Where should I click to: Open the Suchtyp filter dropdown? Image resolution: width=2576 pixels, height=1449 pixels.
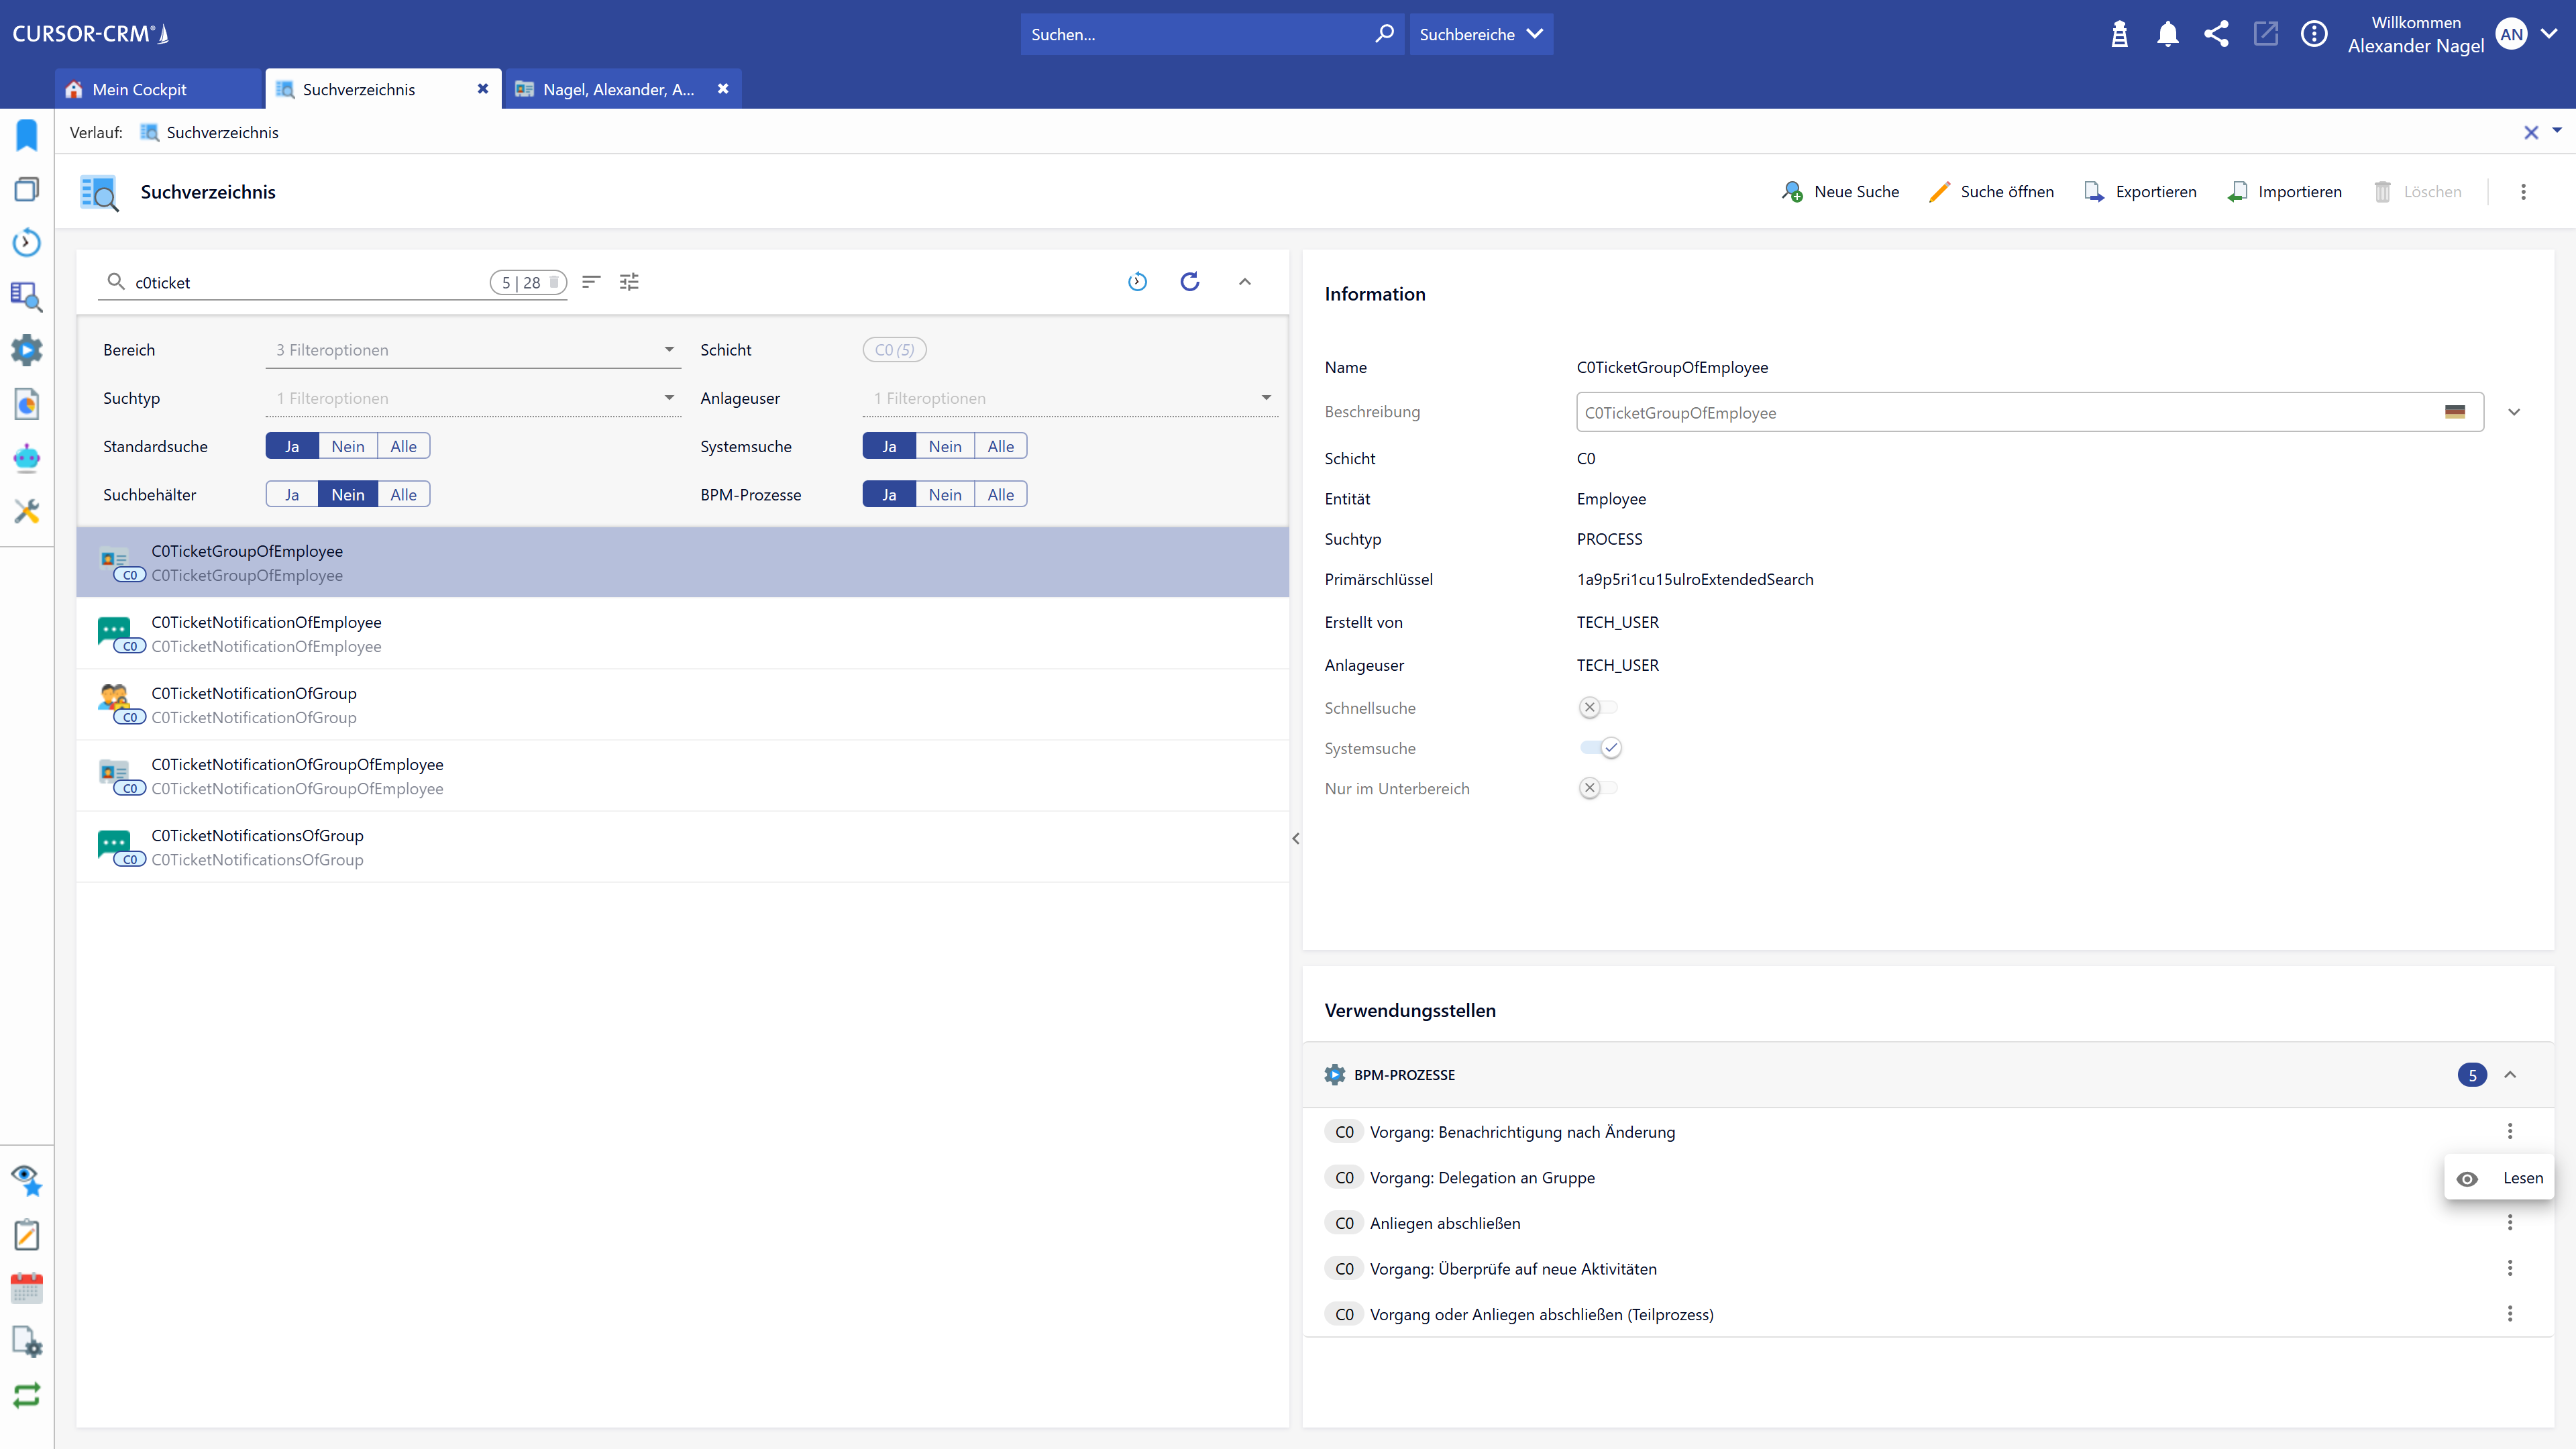(x=473, y=398)
